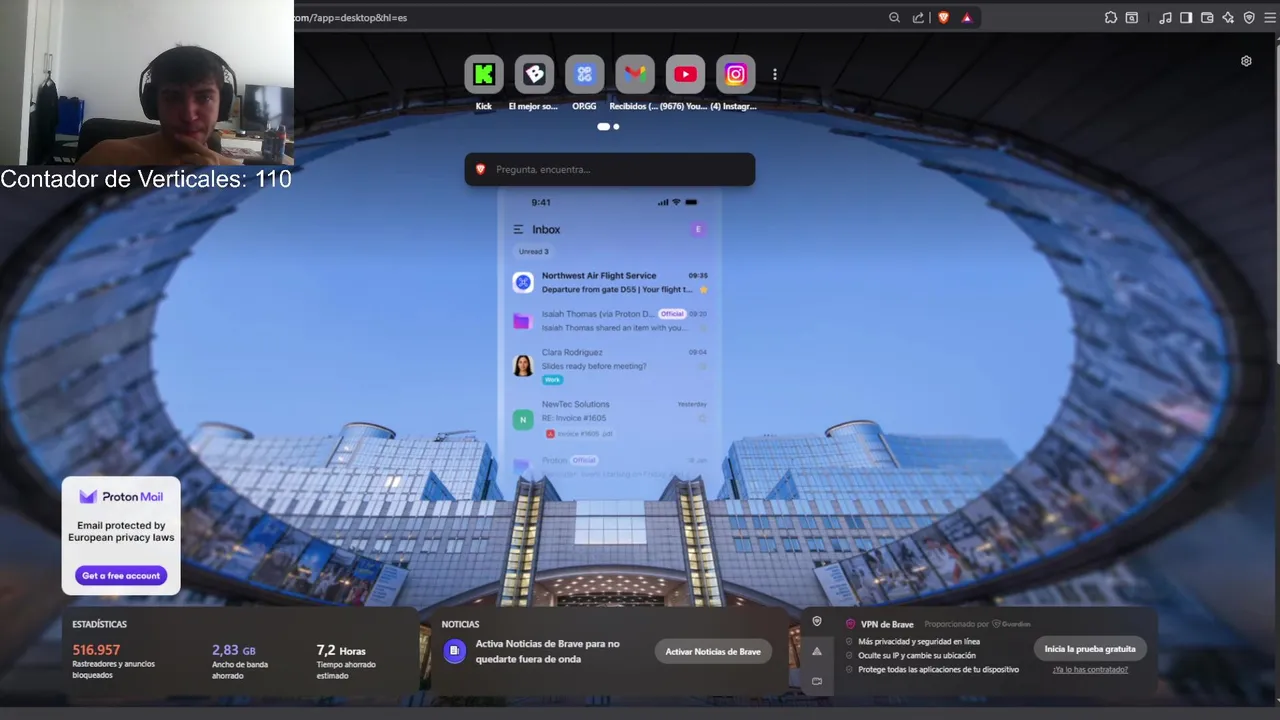Open new tab page settings gear
Screen dimensions: 1280x720
click(1246, 61)
